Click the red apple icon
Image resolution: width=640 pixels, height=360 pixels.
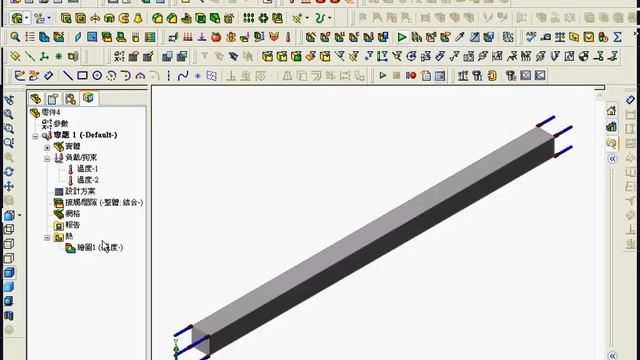(x=216, y=38)
